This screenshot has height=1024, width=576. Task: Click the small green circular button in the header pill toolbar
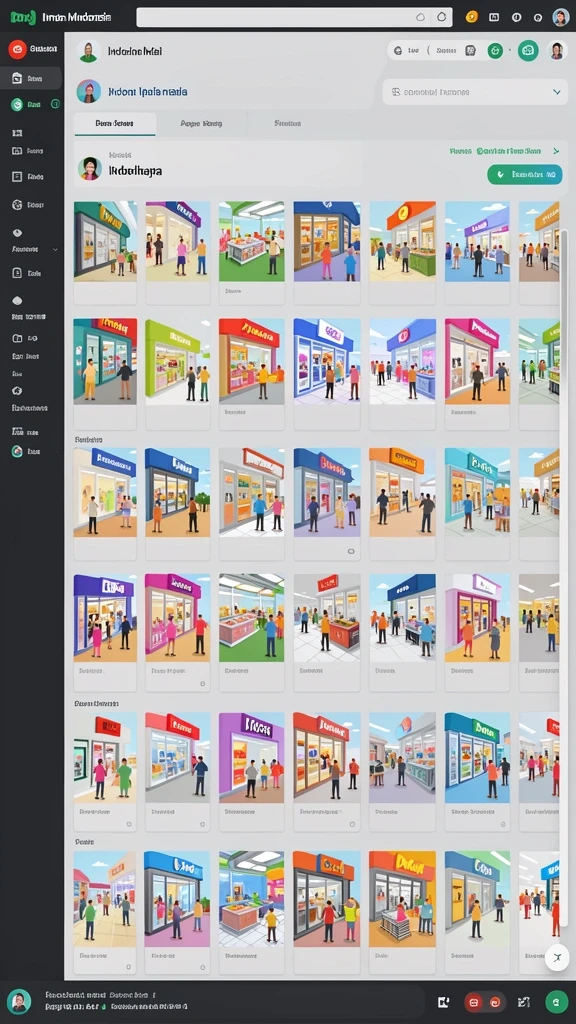click(x=496, y=50)
